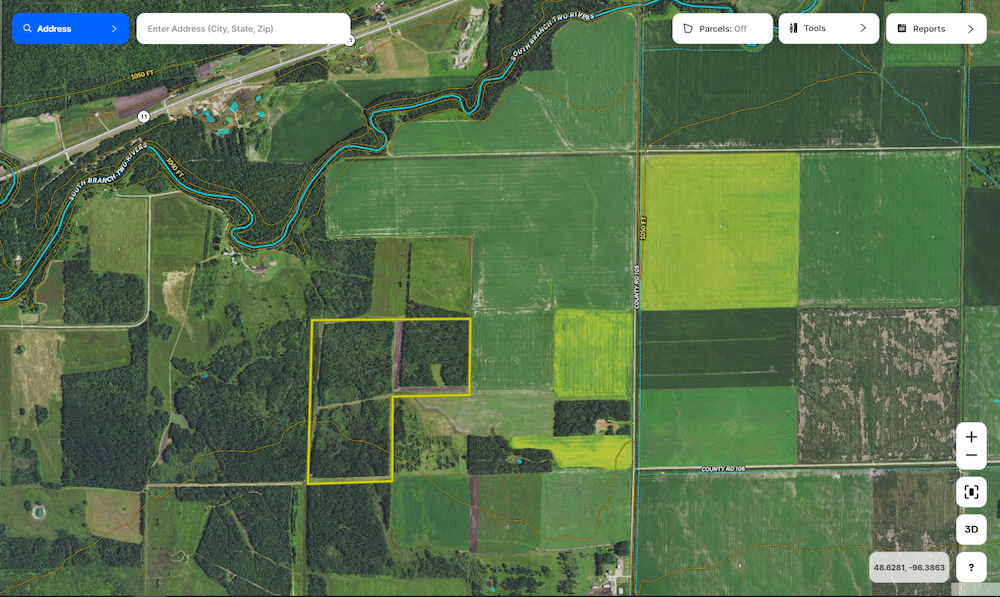Open help with the question mark icon
1000x597 pixels.
[971, 567]
